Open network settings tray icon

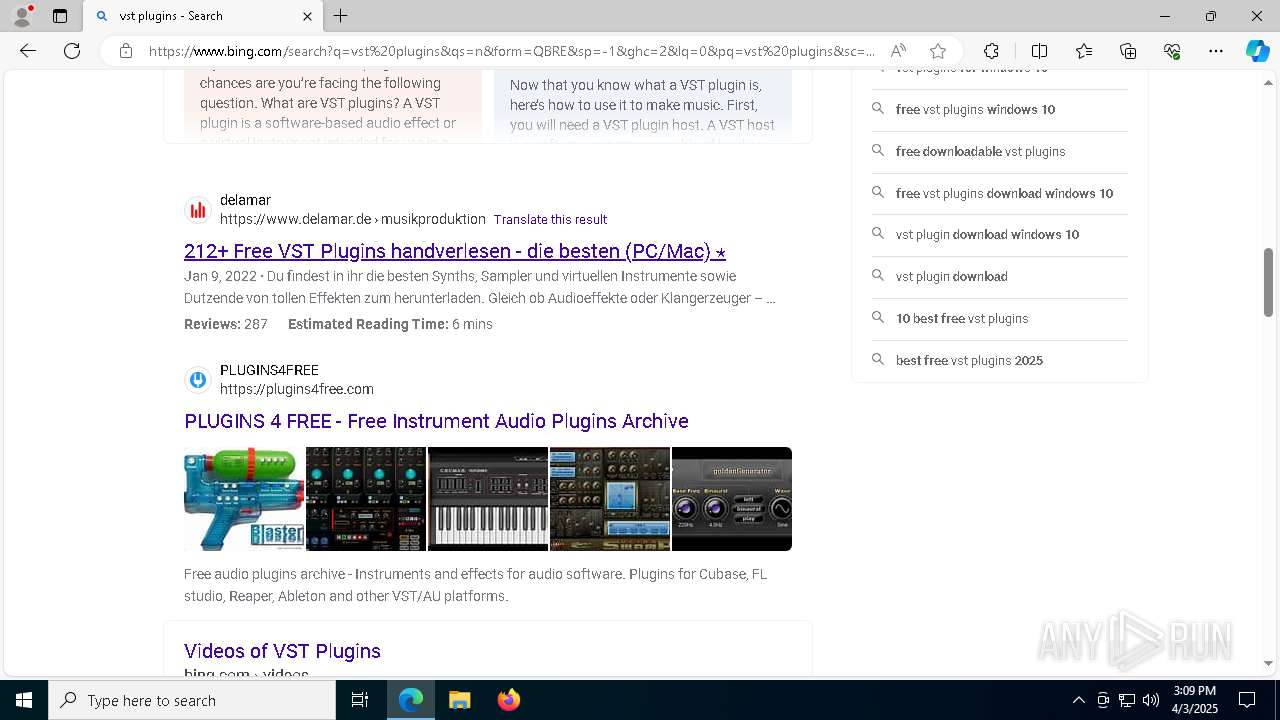[x=1127, y=700]
